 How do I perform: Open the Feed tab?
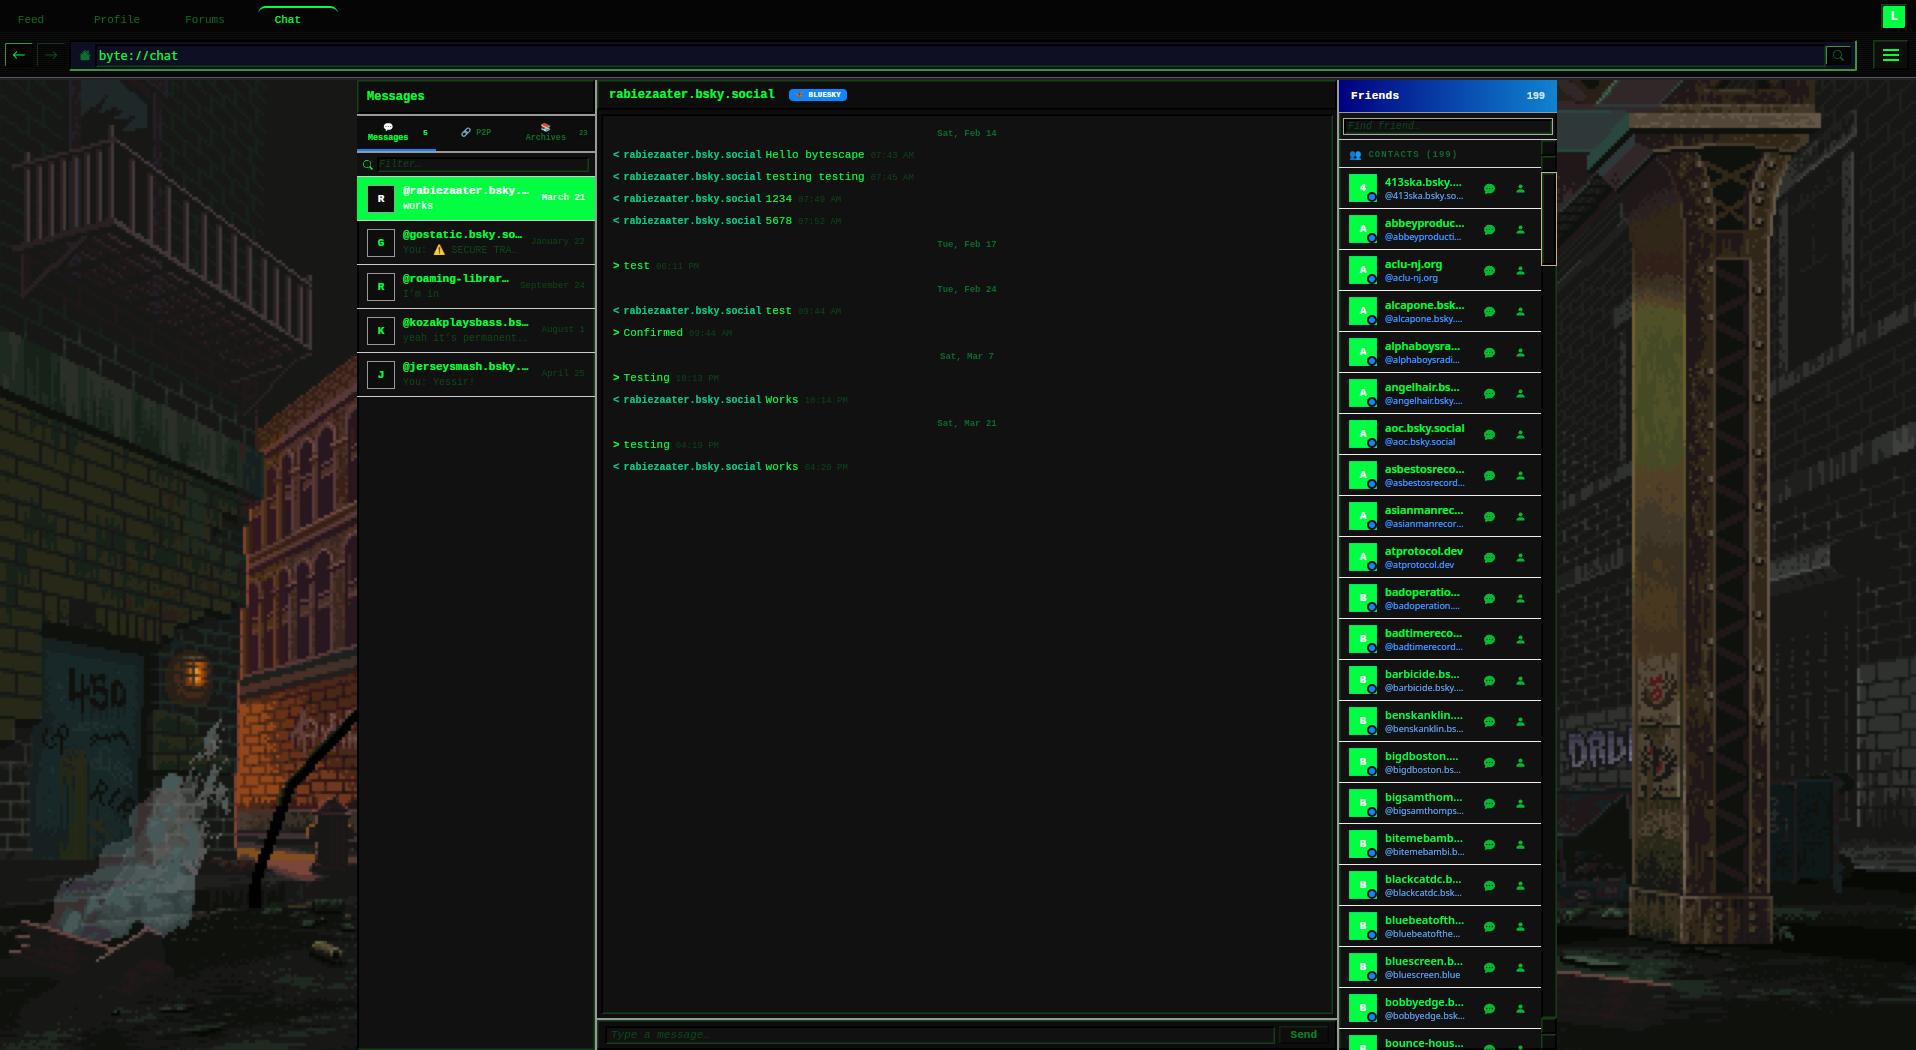pos(31,20)
